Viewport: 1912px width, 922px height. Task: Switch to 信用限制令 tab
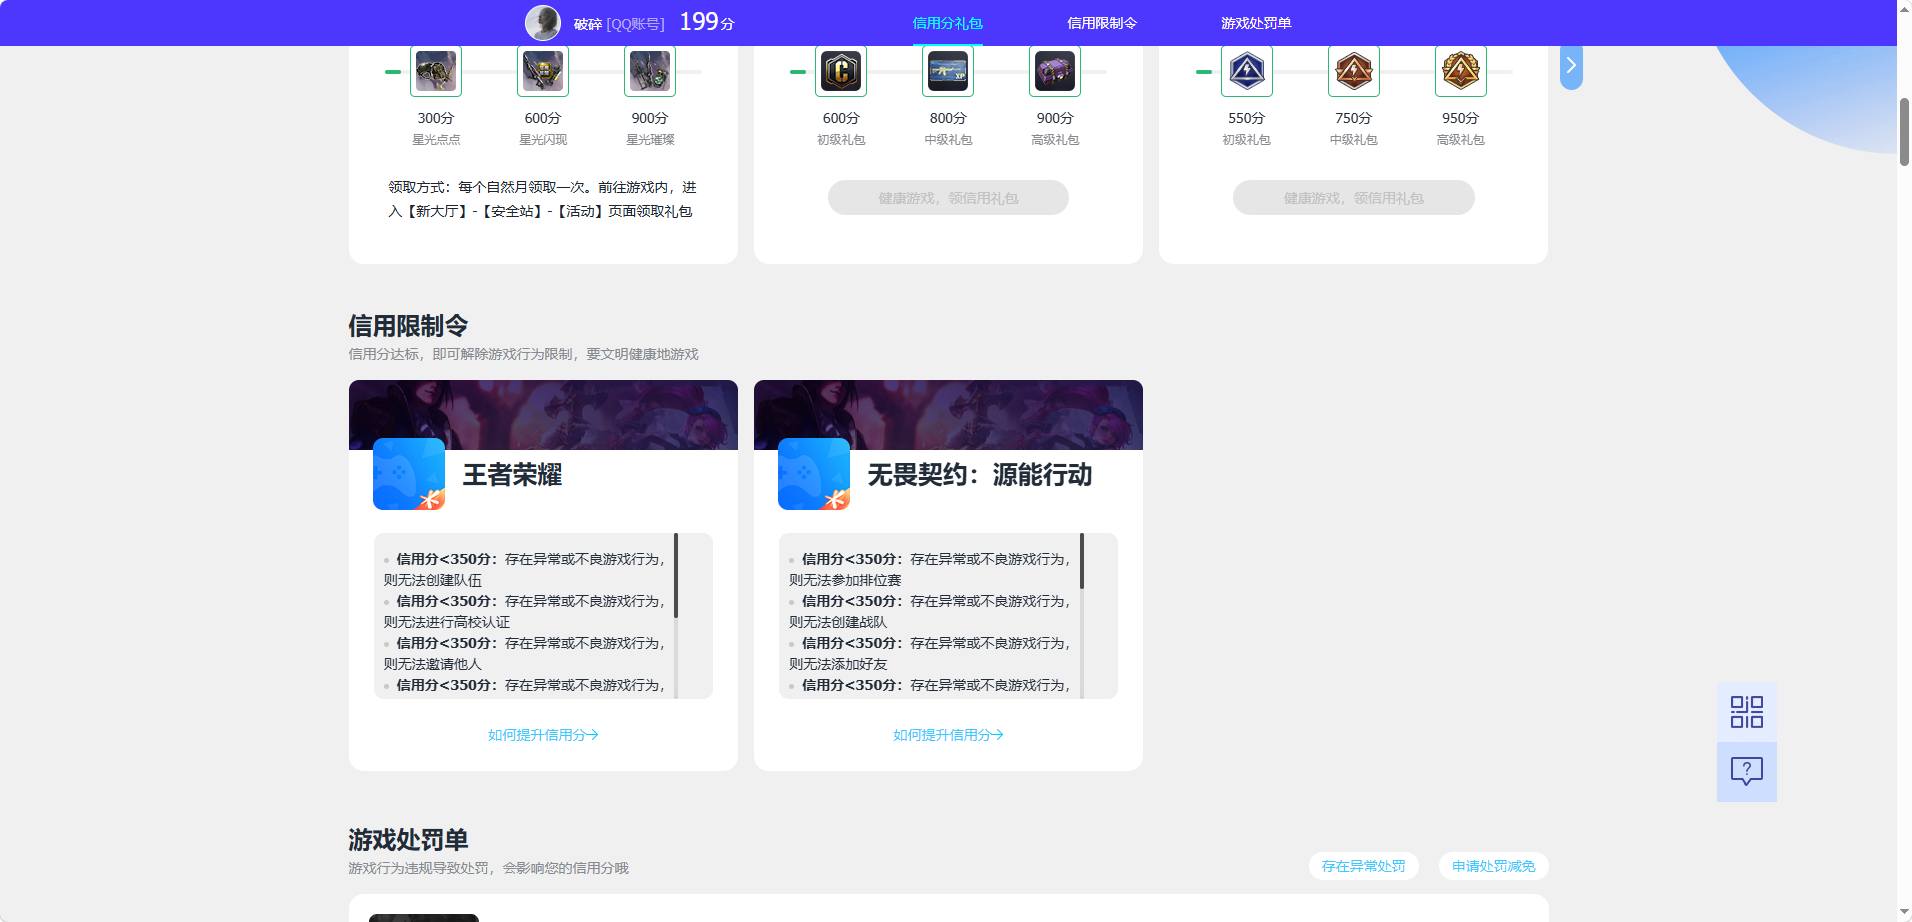1102,23
